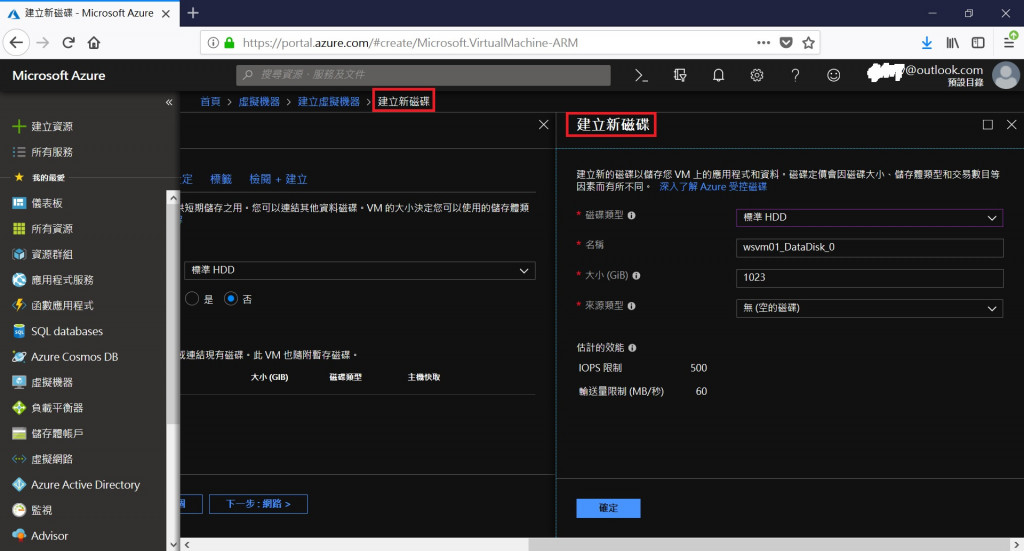Open notifications bell icon
The height and width of the screenshot is (551, 1024).
pos(718,76)
